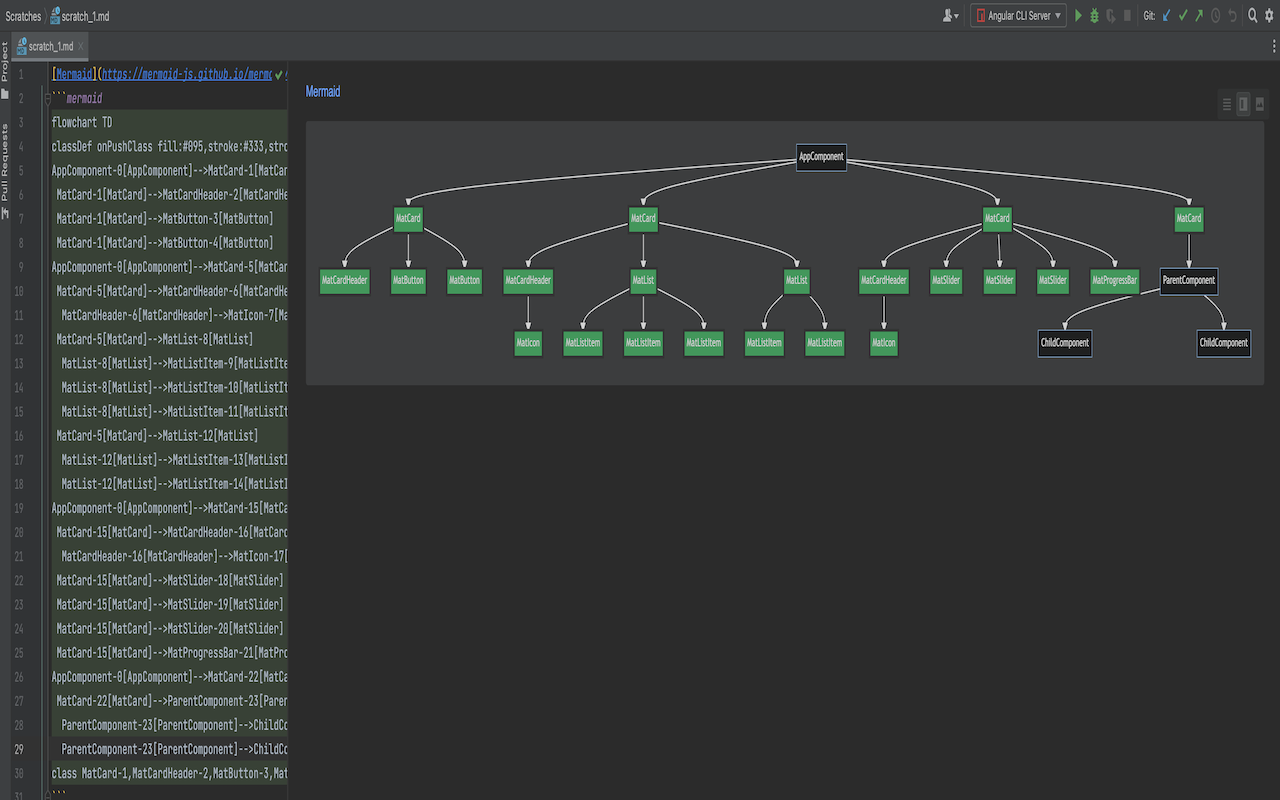Close the scratch_1.md tab
Screen dimensions: 1280x800
coord(81,47)
